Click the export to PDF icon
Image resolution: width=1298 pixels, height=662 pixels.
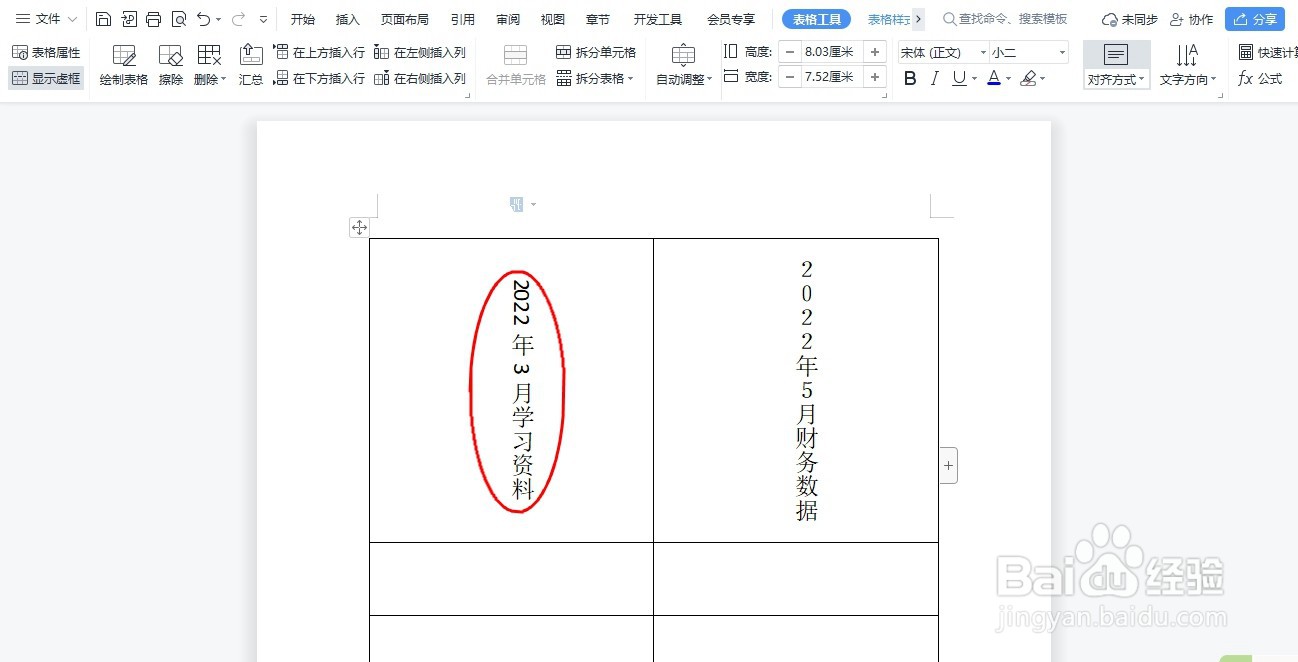[129, 19]
